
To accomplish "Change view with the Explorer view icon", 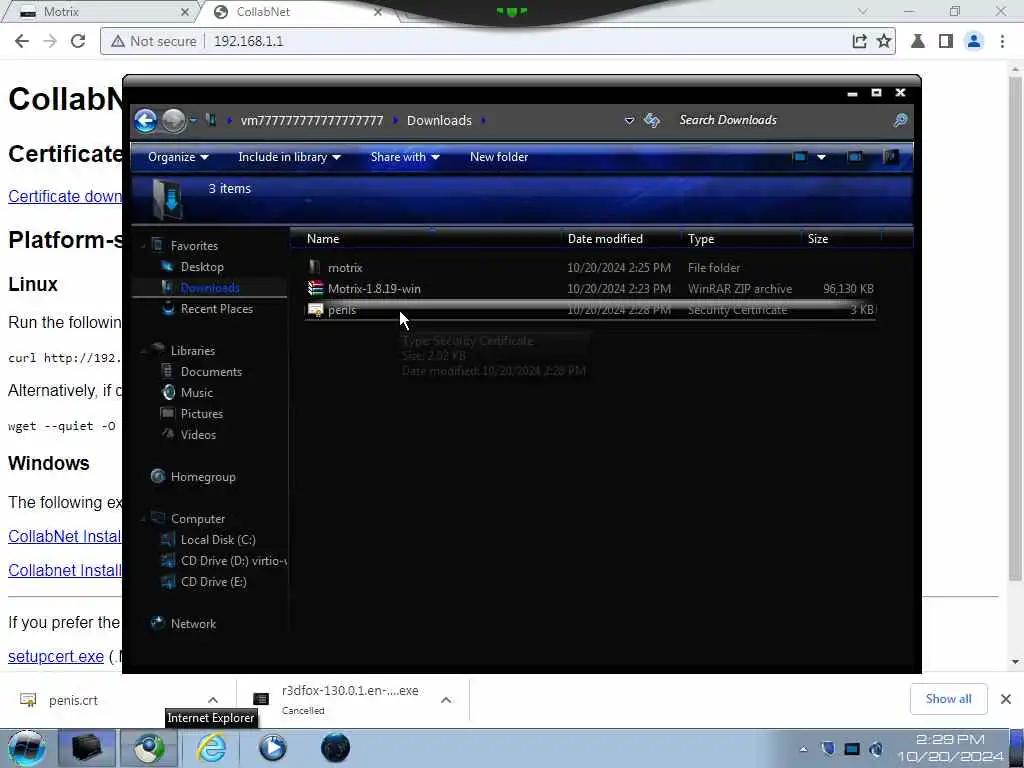I will [x=799, y=157].
